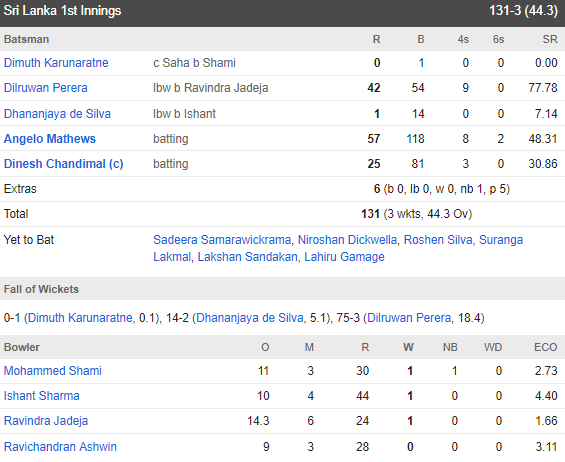Open Dimuth Karunaratne's batsman profile link
Viewport: 565px width, 462px height.
point(56,63)
